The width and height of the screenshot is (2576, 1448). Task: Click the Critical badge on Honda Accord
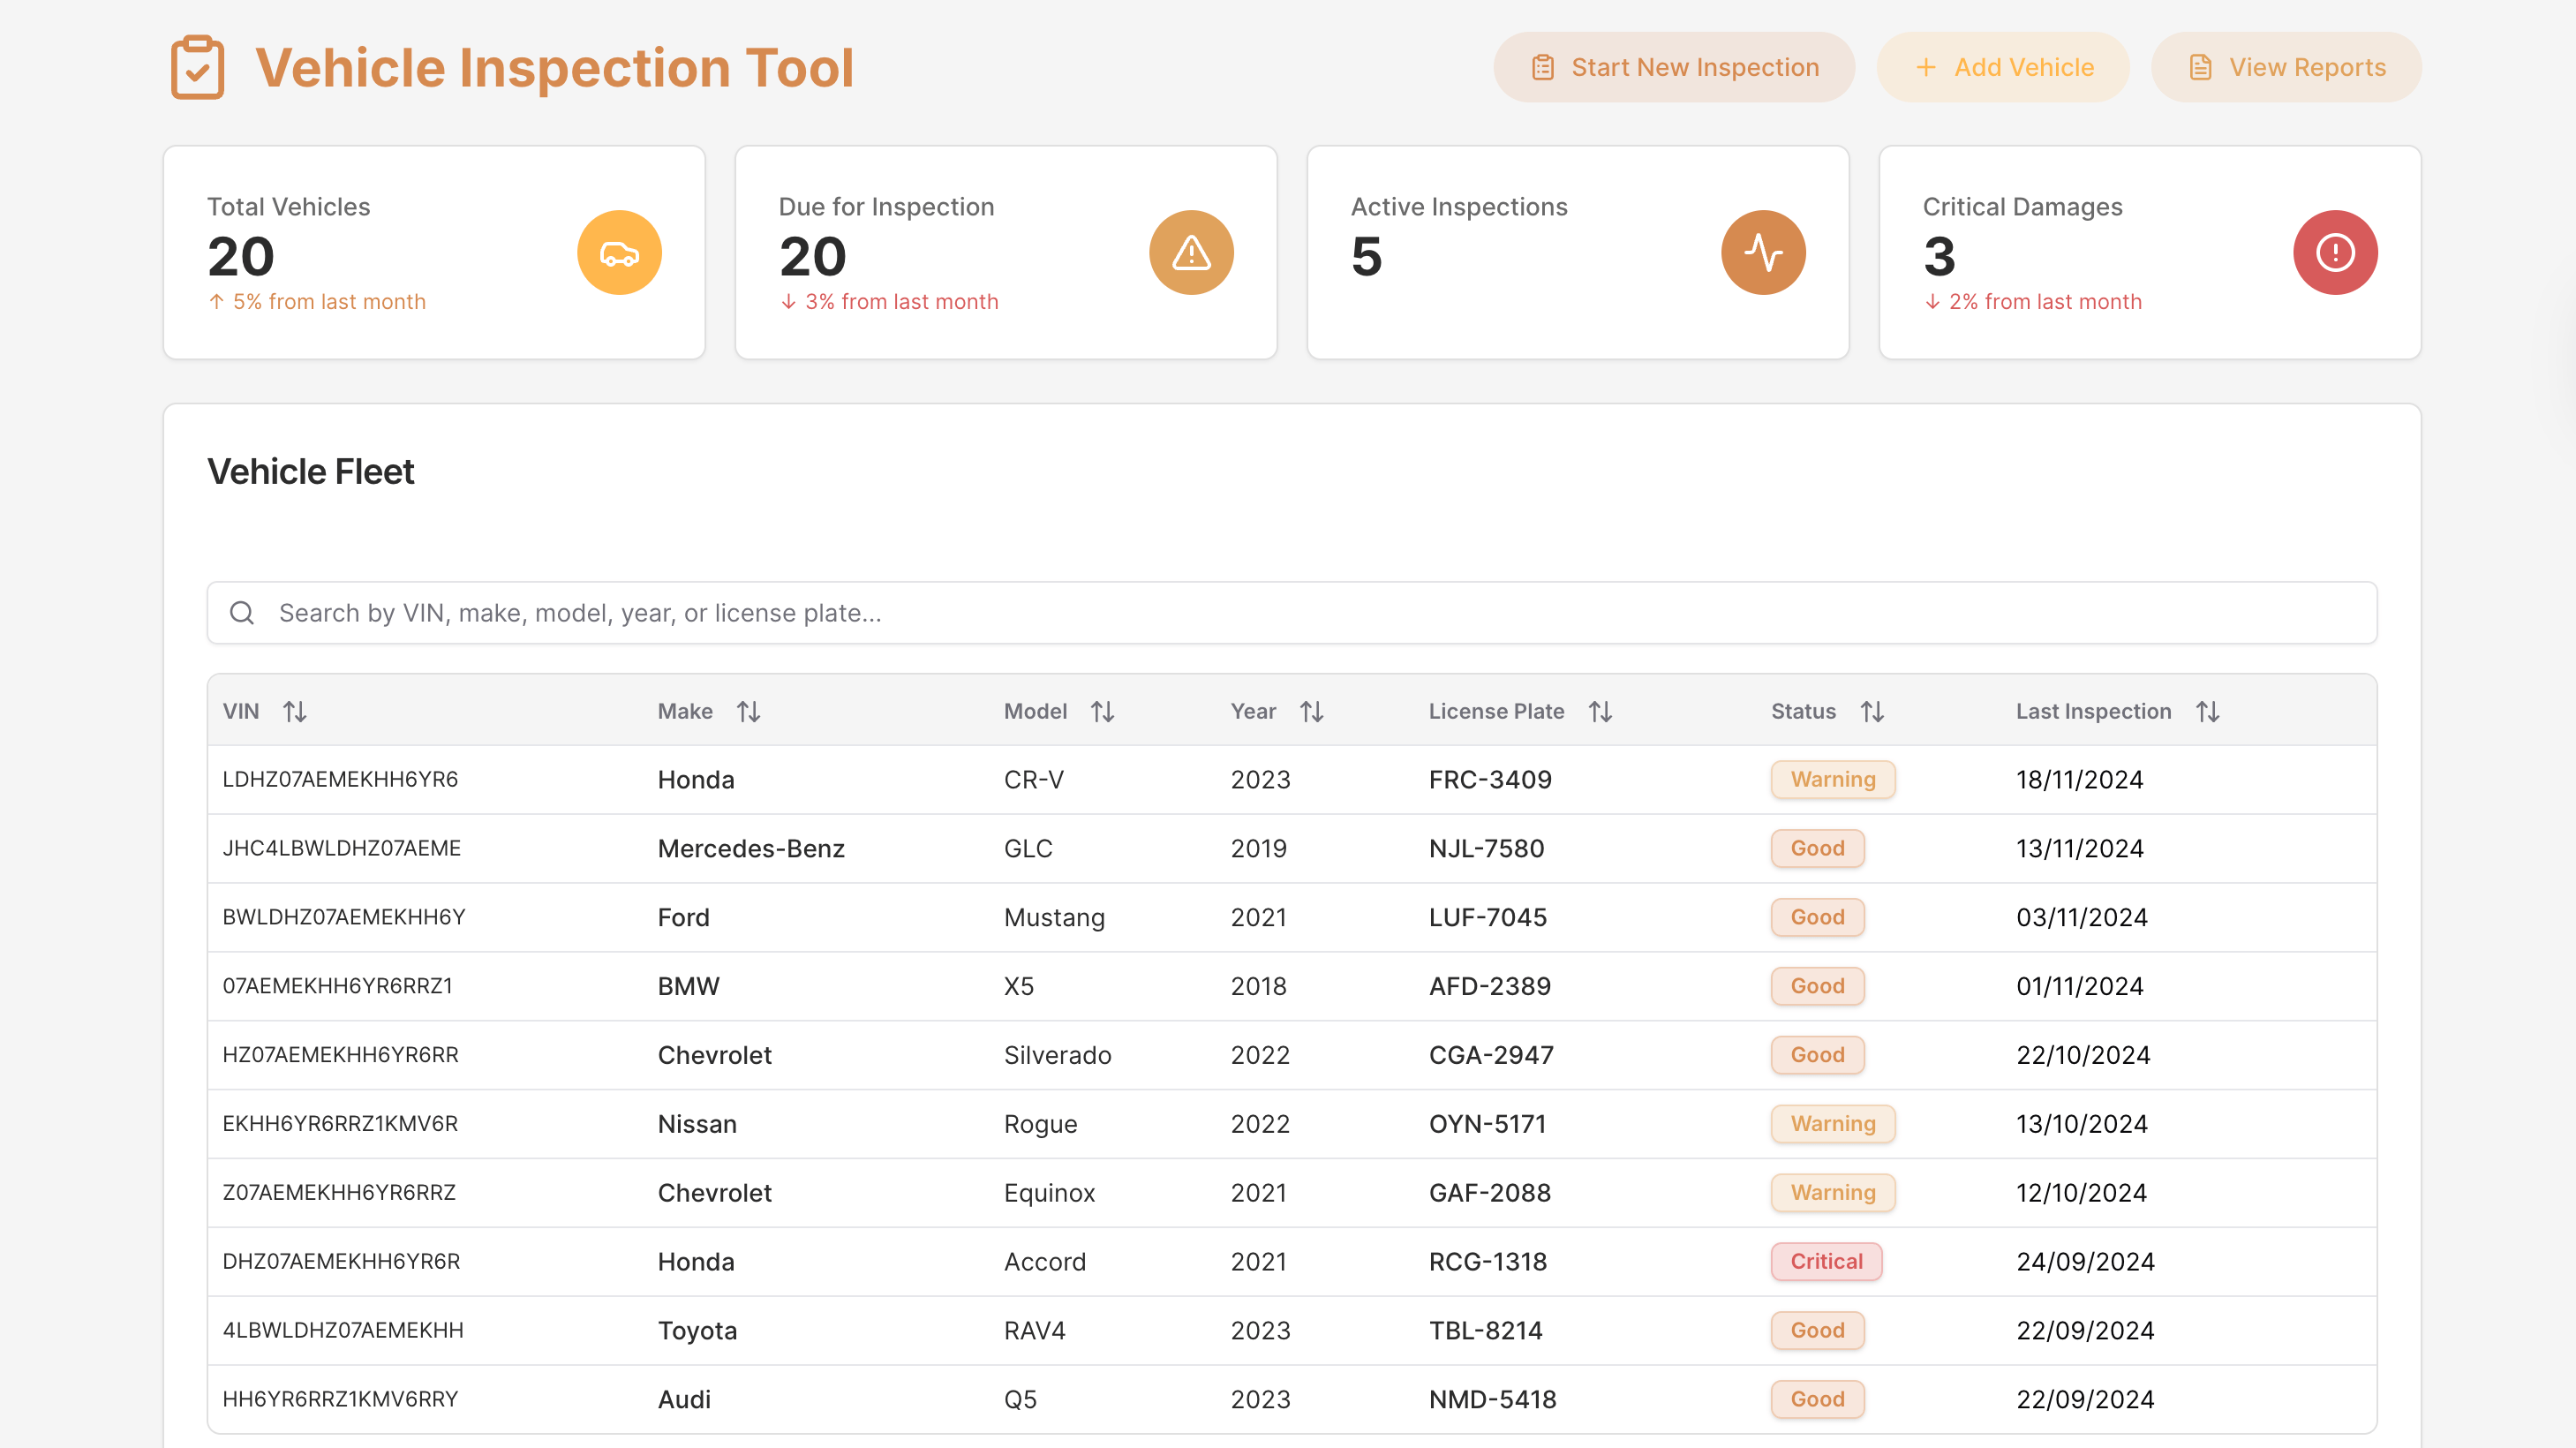pos(1825,1261)
